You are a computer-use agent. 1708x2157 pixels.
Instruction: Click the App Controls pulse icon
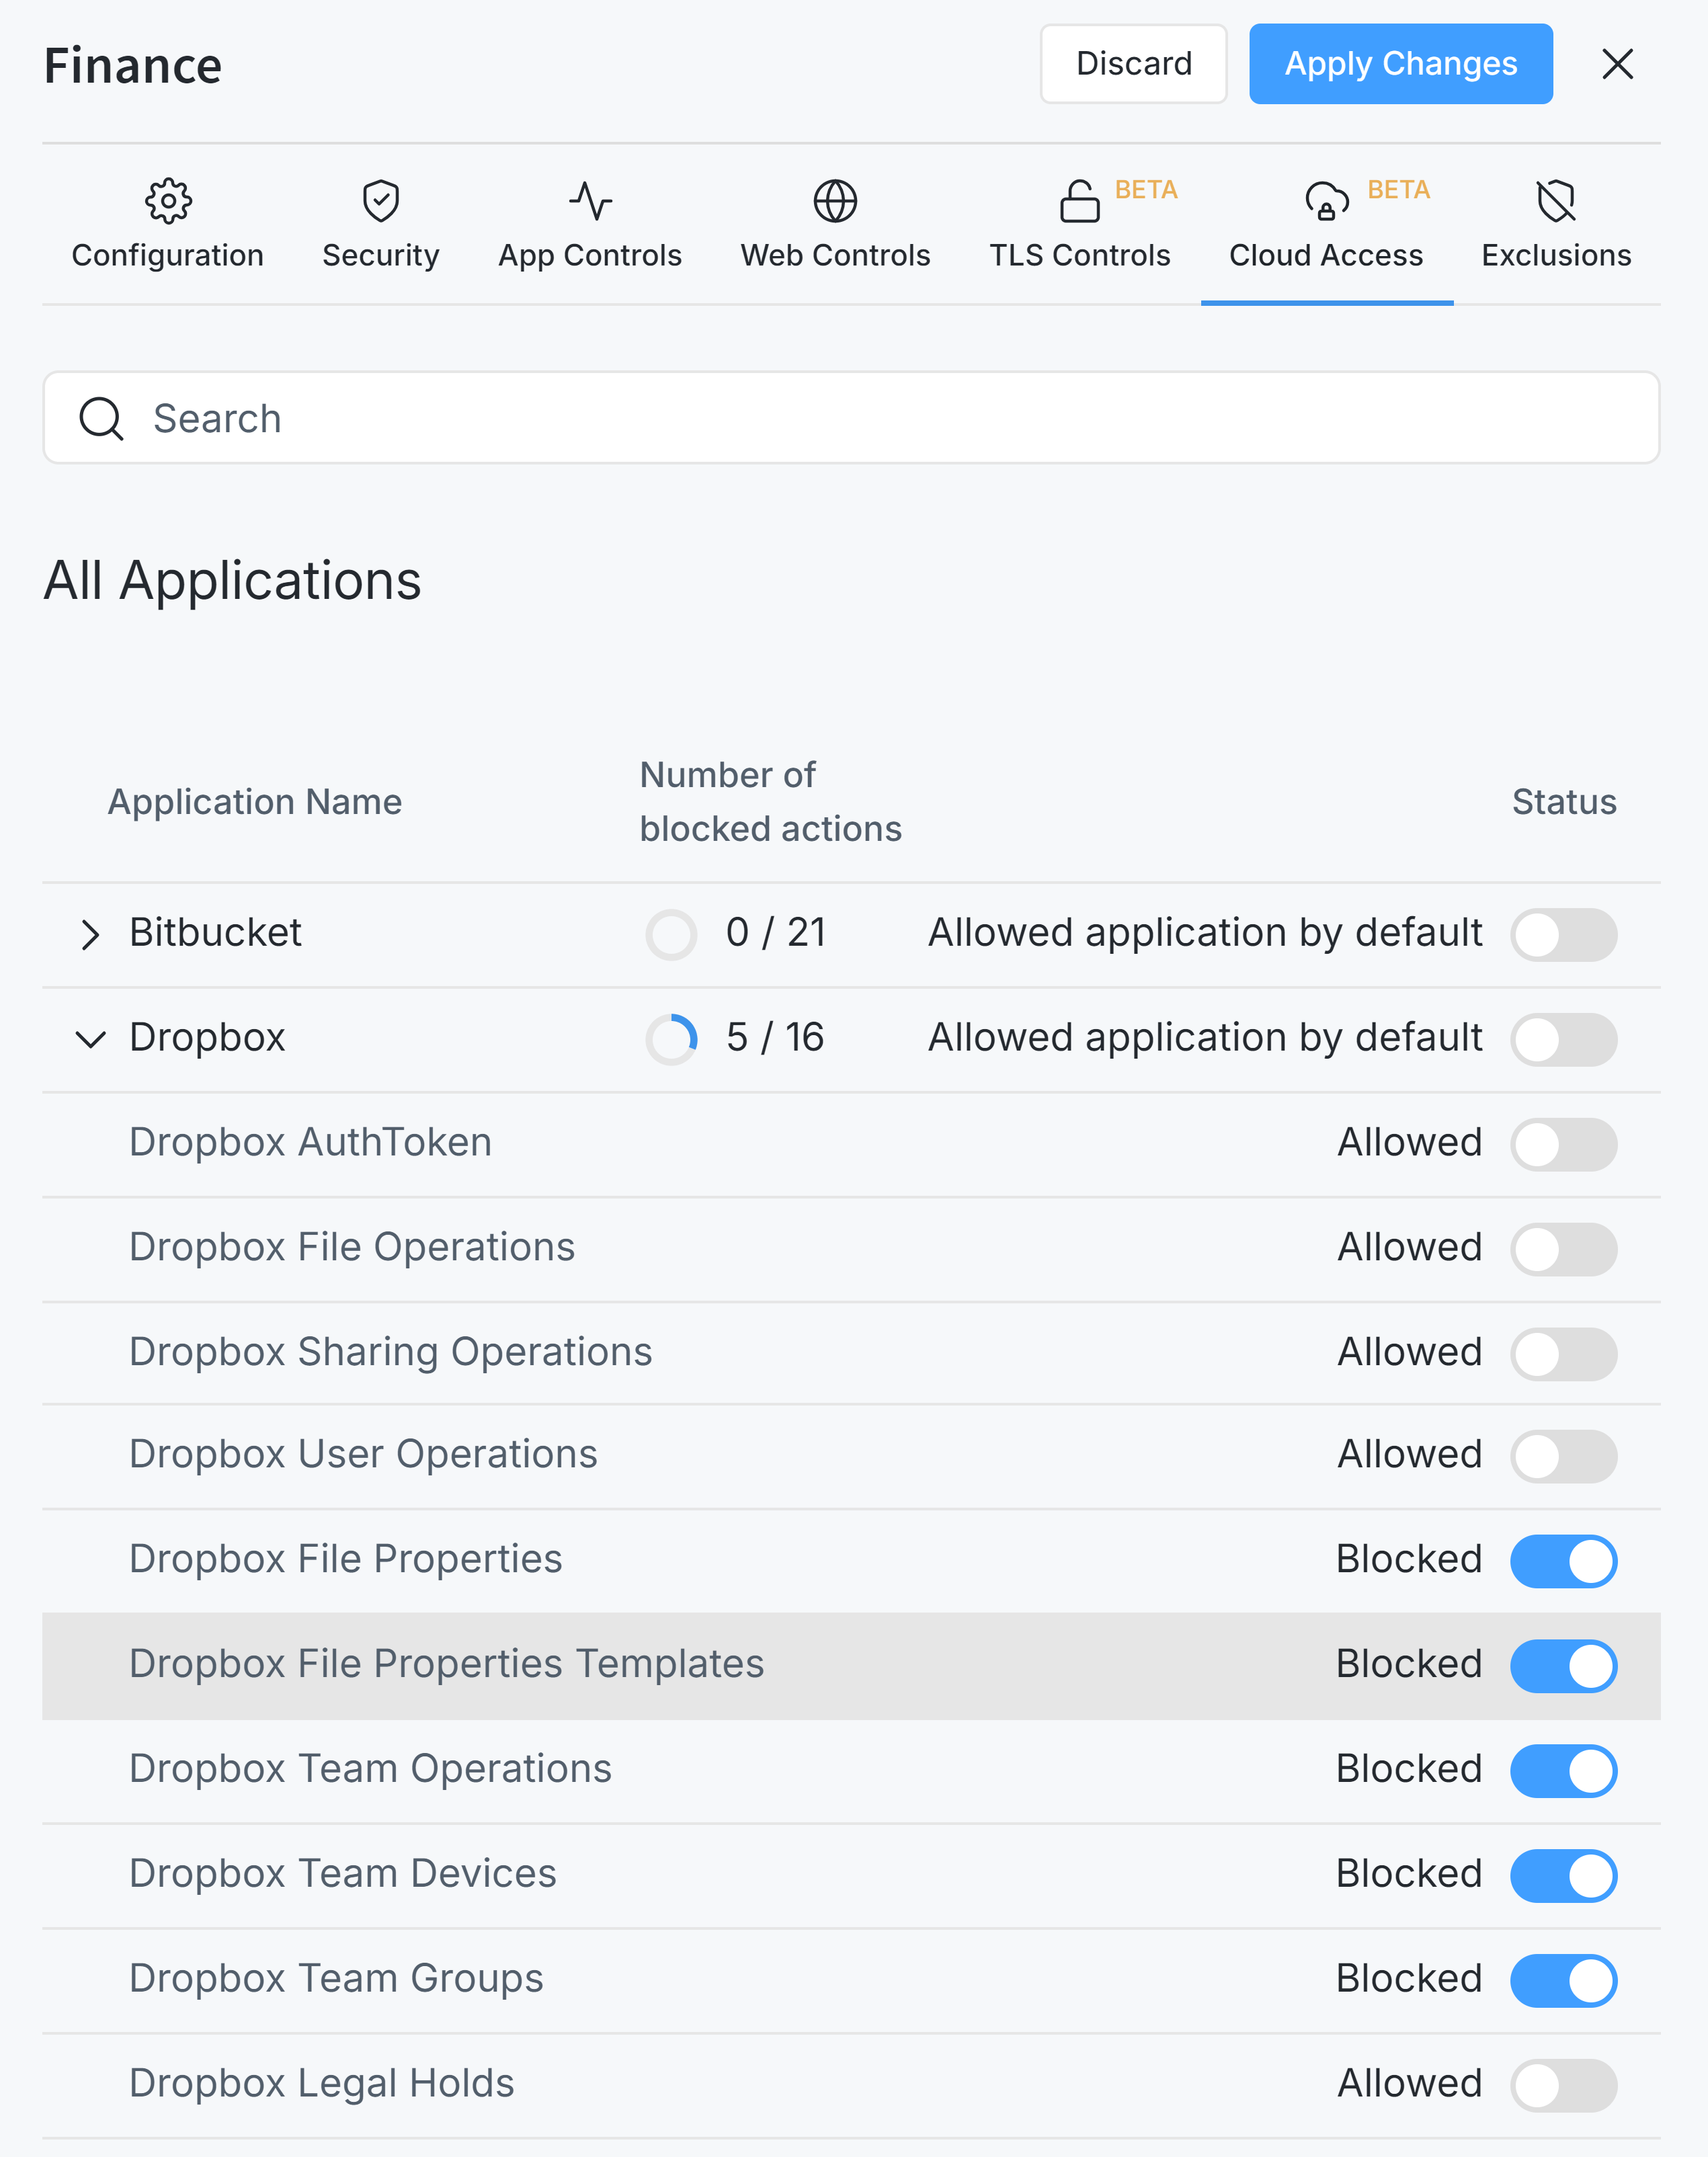(590, 201)
